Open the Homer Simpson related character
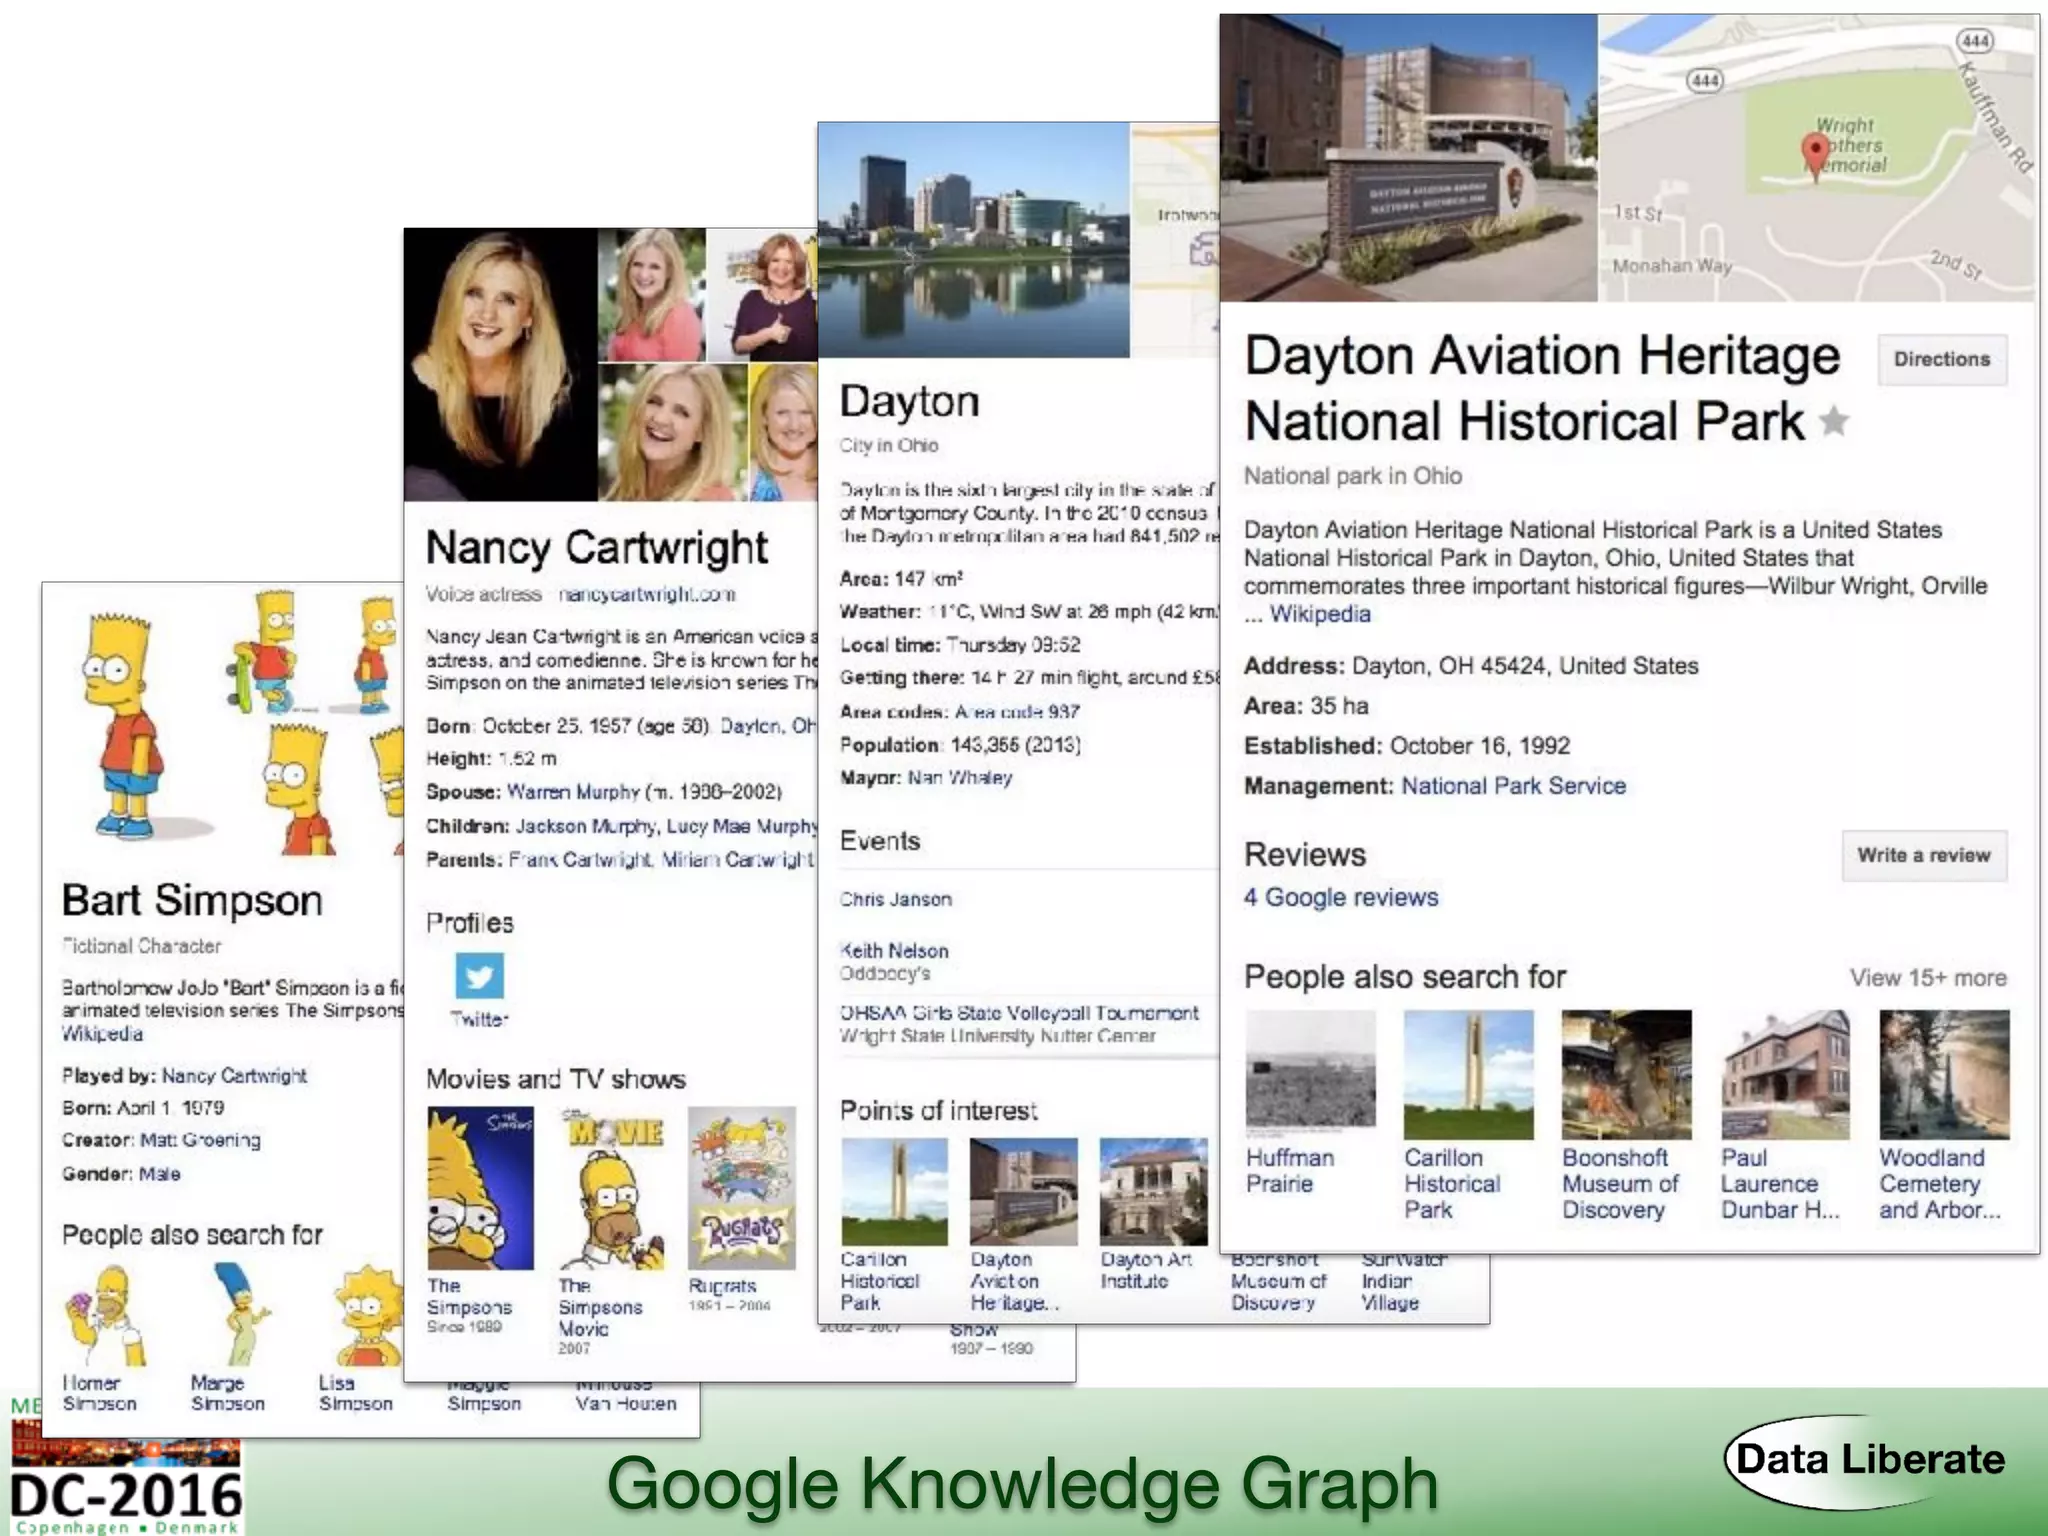Screen dimensions: 2048x1536 coord(105,1316)
